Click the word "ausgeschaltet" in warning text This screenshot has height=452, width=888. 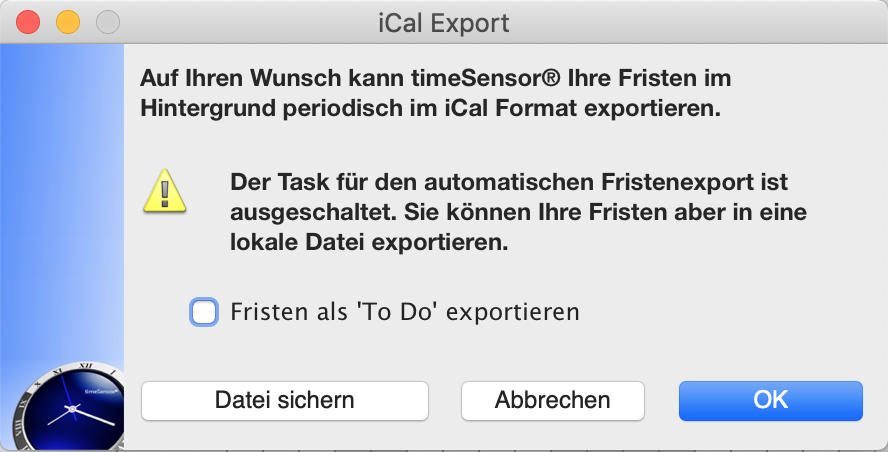[x=314, y=212]
